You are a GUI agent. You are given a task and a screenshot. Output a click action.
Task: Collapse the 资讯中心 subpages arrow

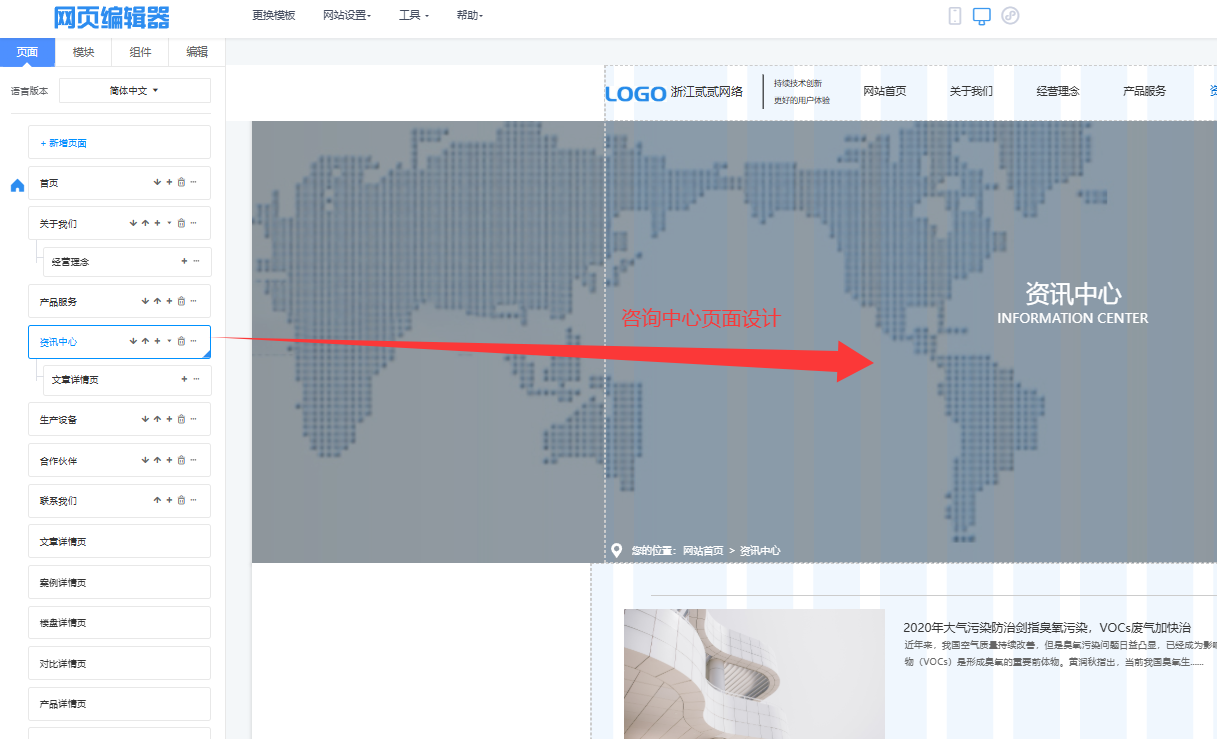tap(169, 341)
